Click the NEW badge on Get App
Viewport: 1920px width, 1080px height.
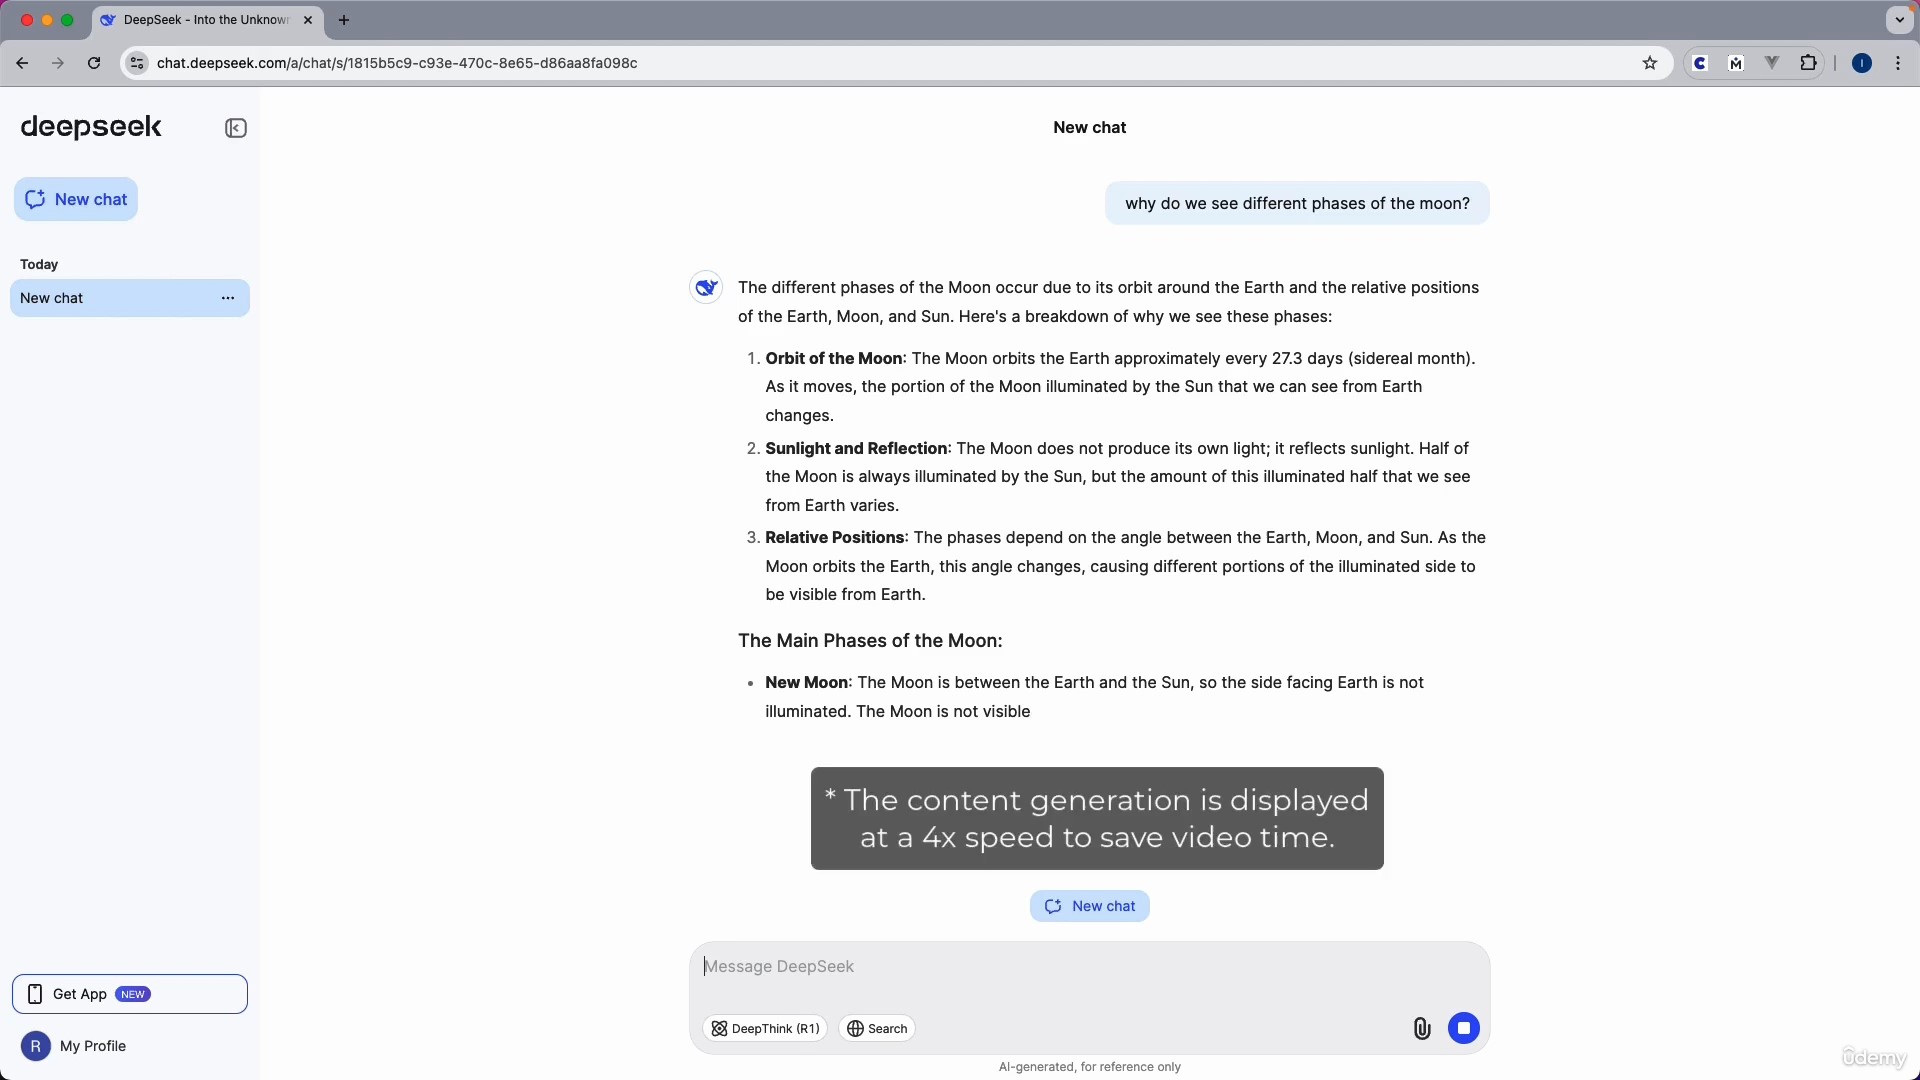(133, 994)
